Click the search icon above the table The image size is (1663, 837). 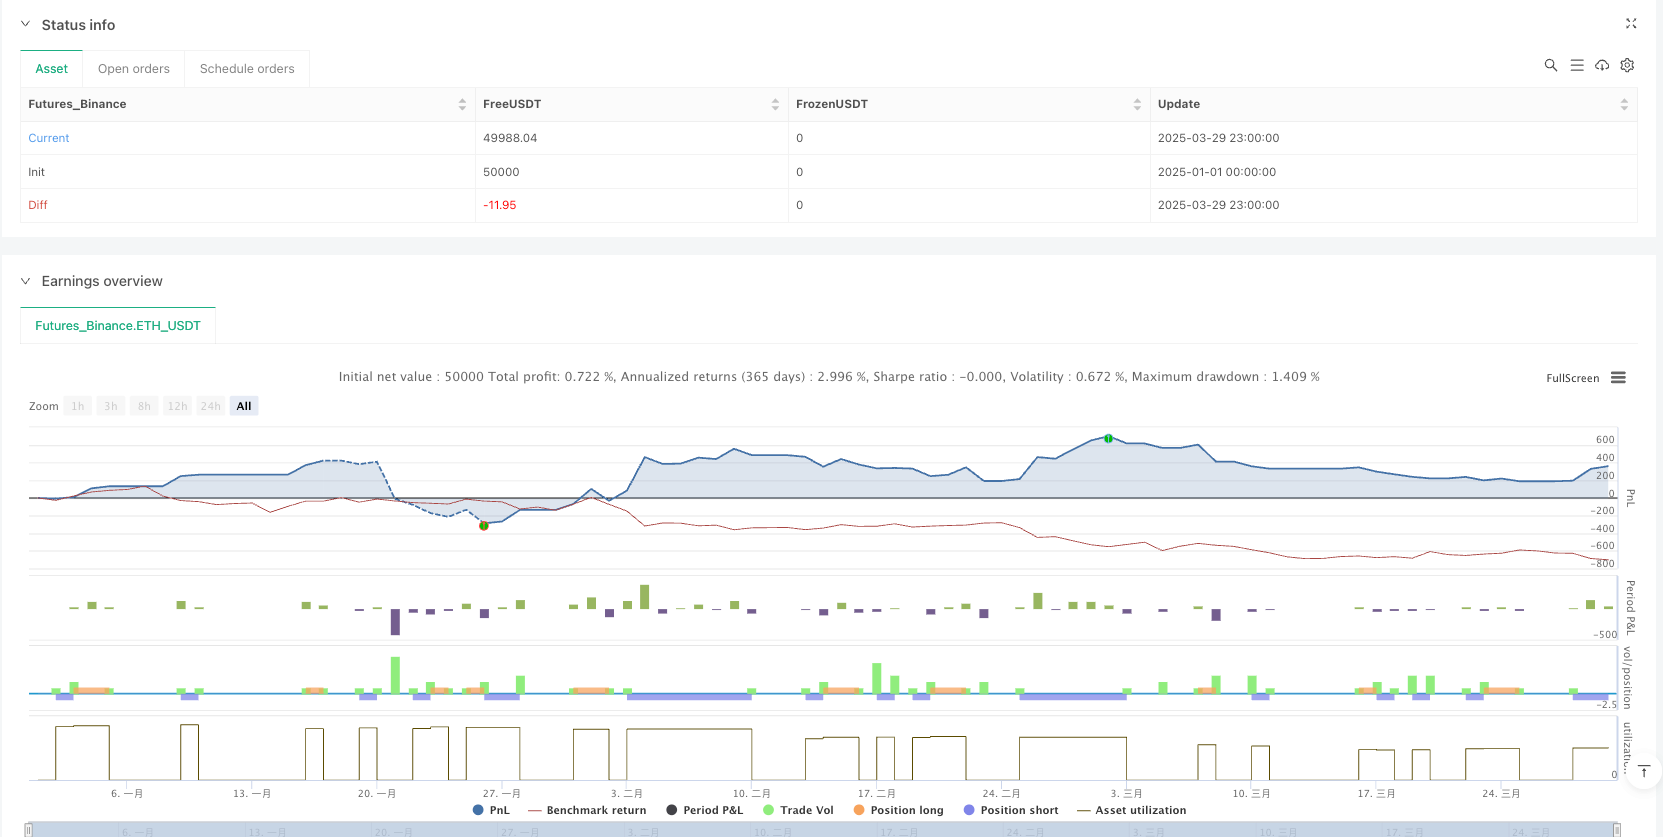pyautogui.click(x=1551, y=65)
